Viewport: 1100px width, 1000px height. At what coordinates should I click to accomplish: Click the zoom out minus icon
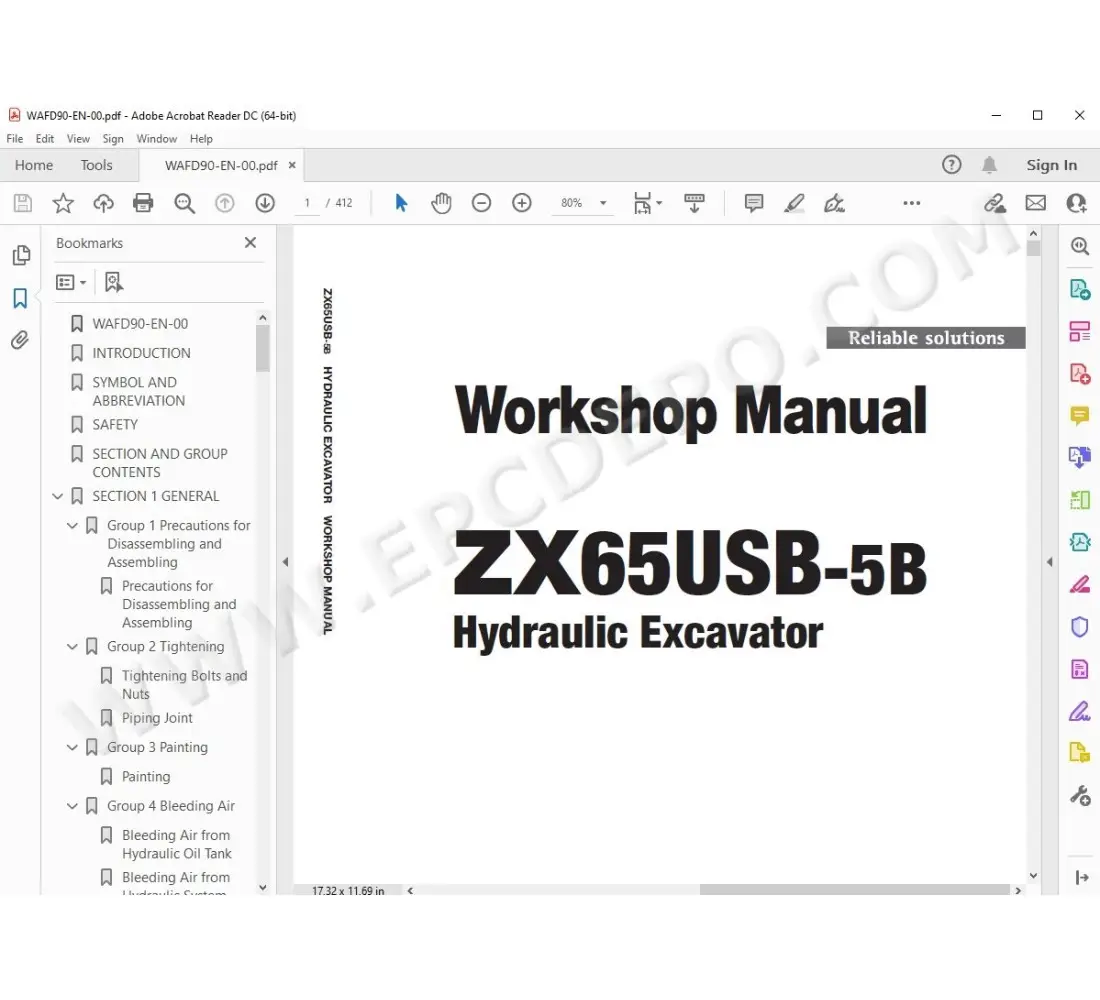coord(481,203)
